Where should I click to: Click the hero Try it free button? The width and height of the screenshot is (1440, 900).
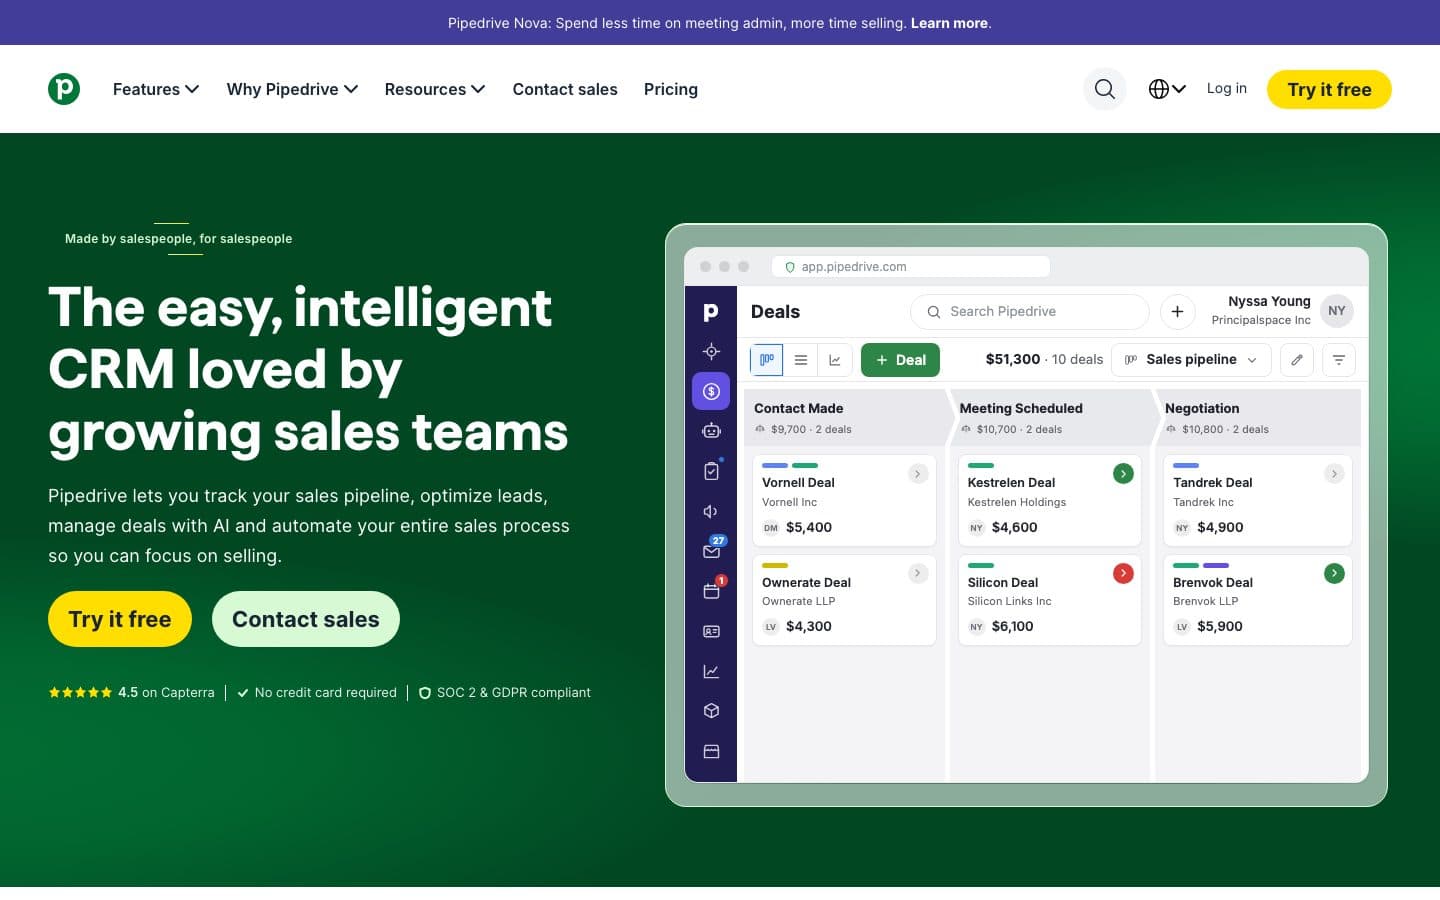point(120,619)
